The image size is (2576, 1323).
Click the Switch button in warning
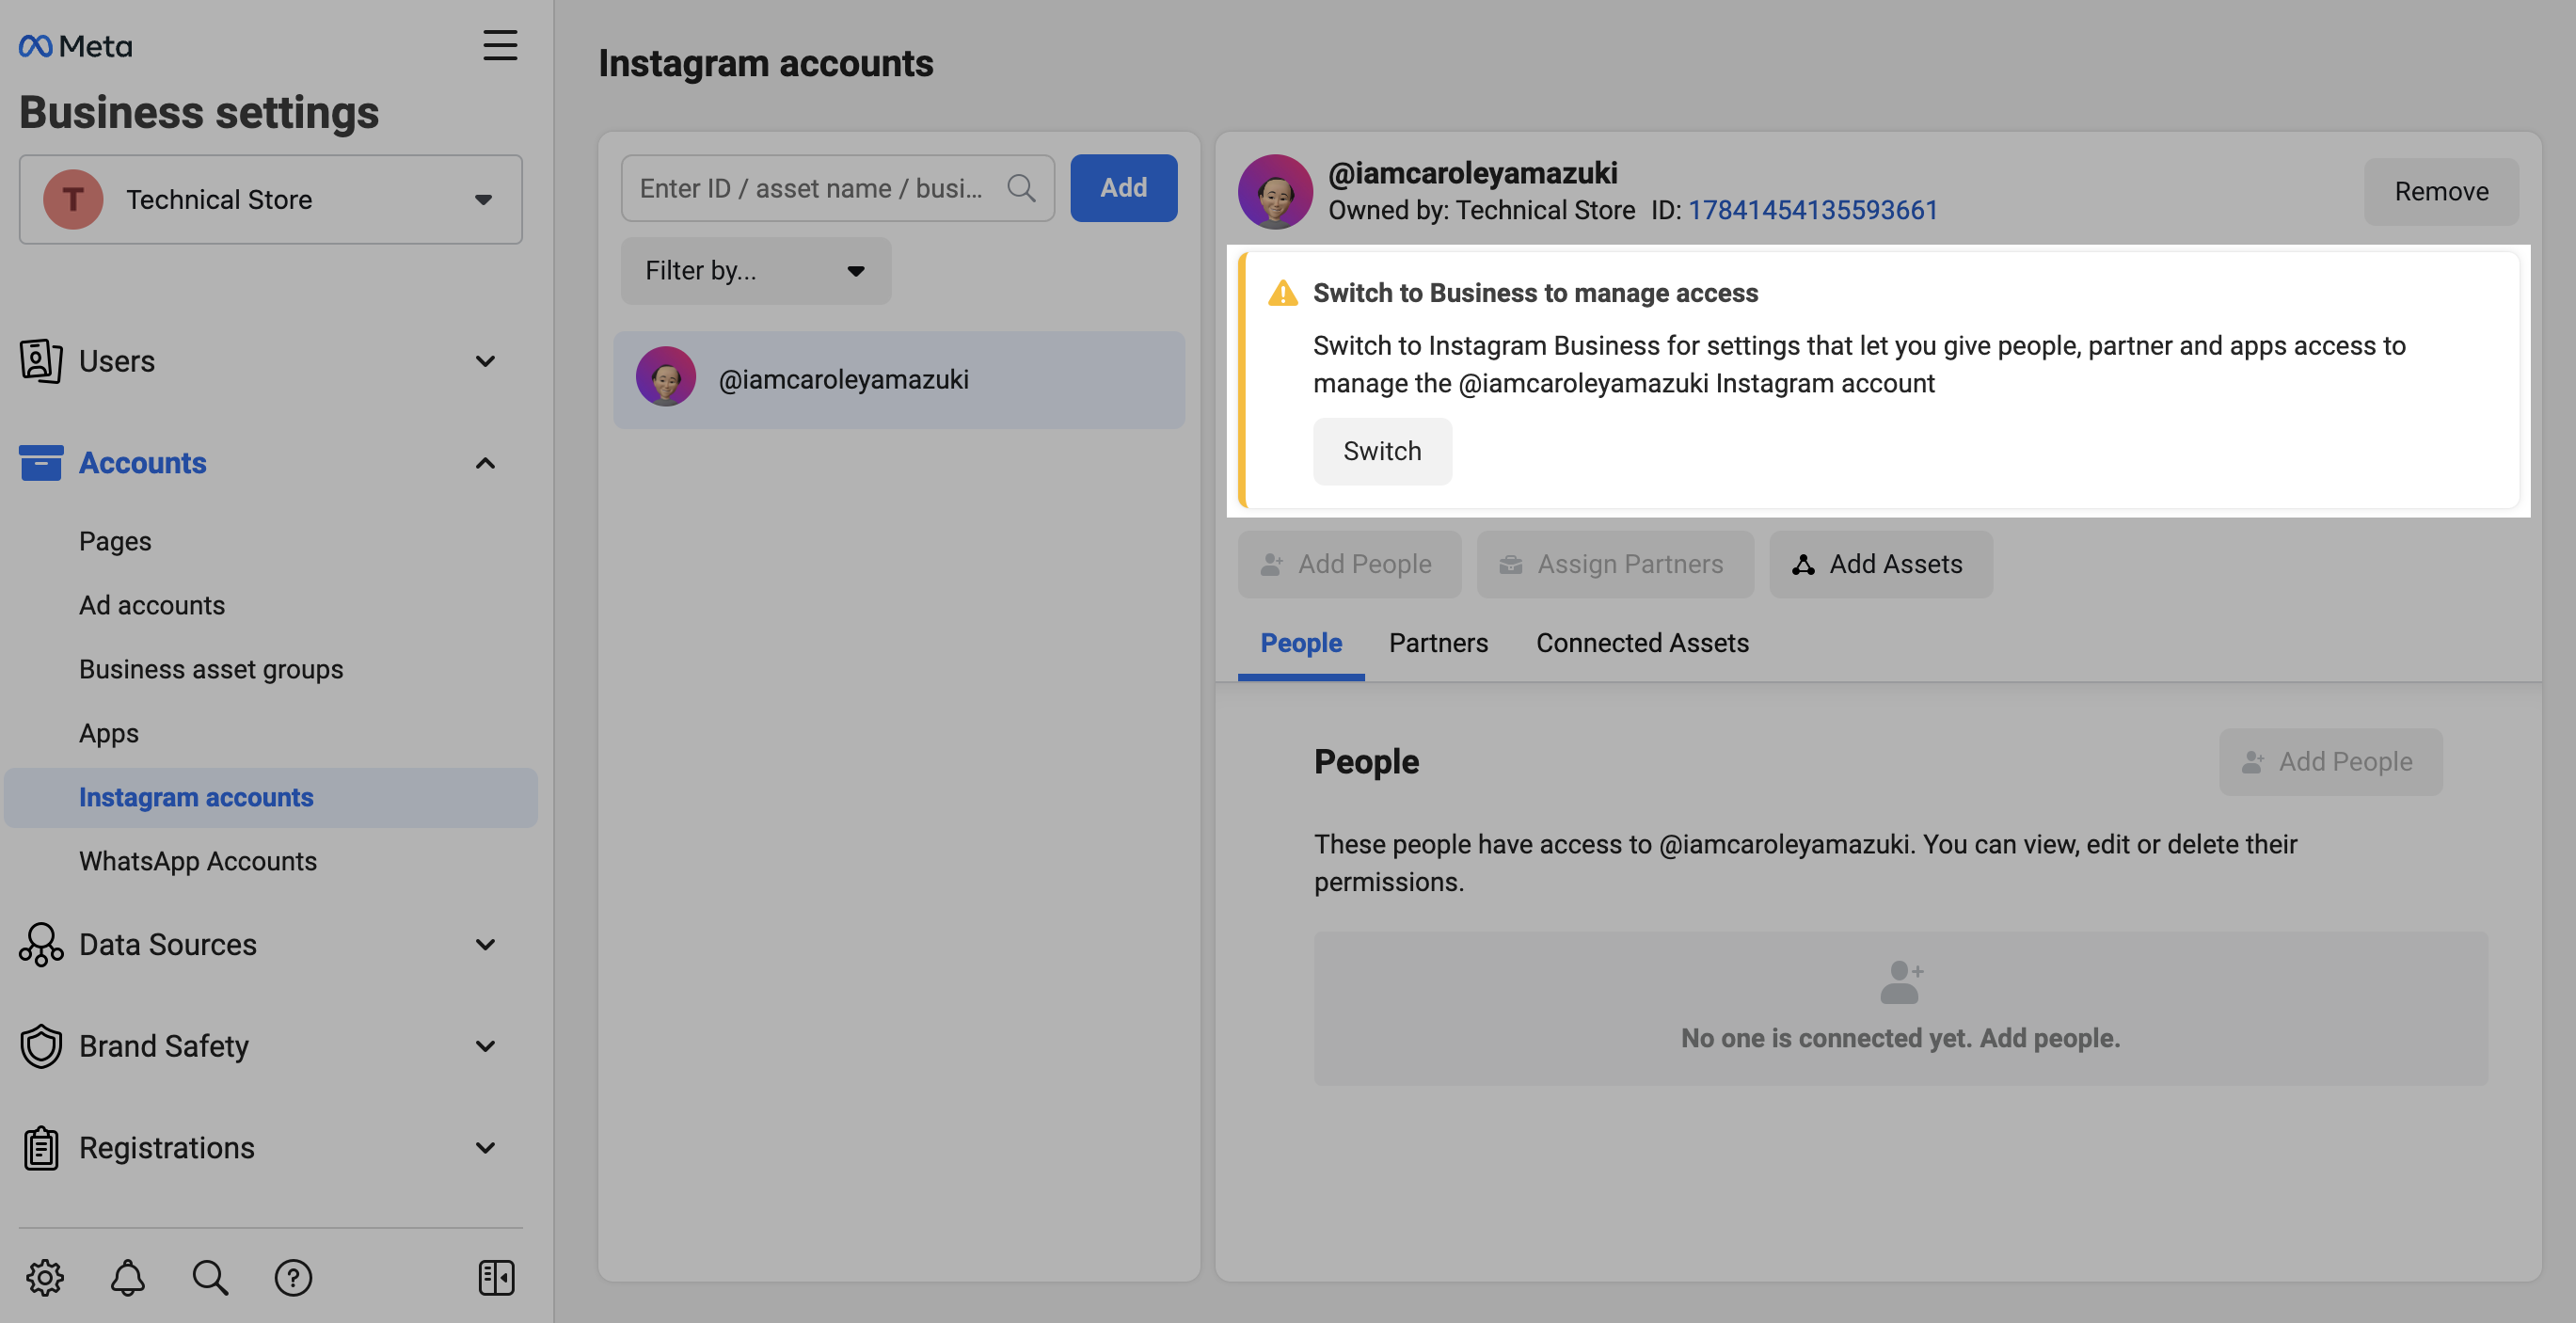[x=1382, y=451]
